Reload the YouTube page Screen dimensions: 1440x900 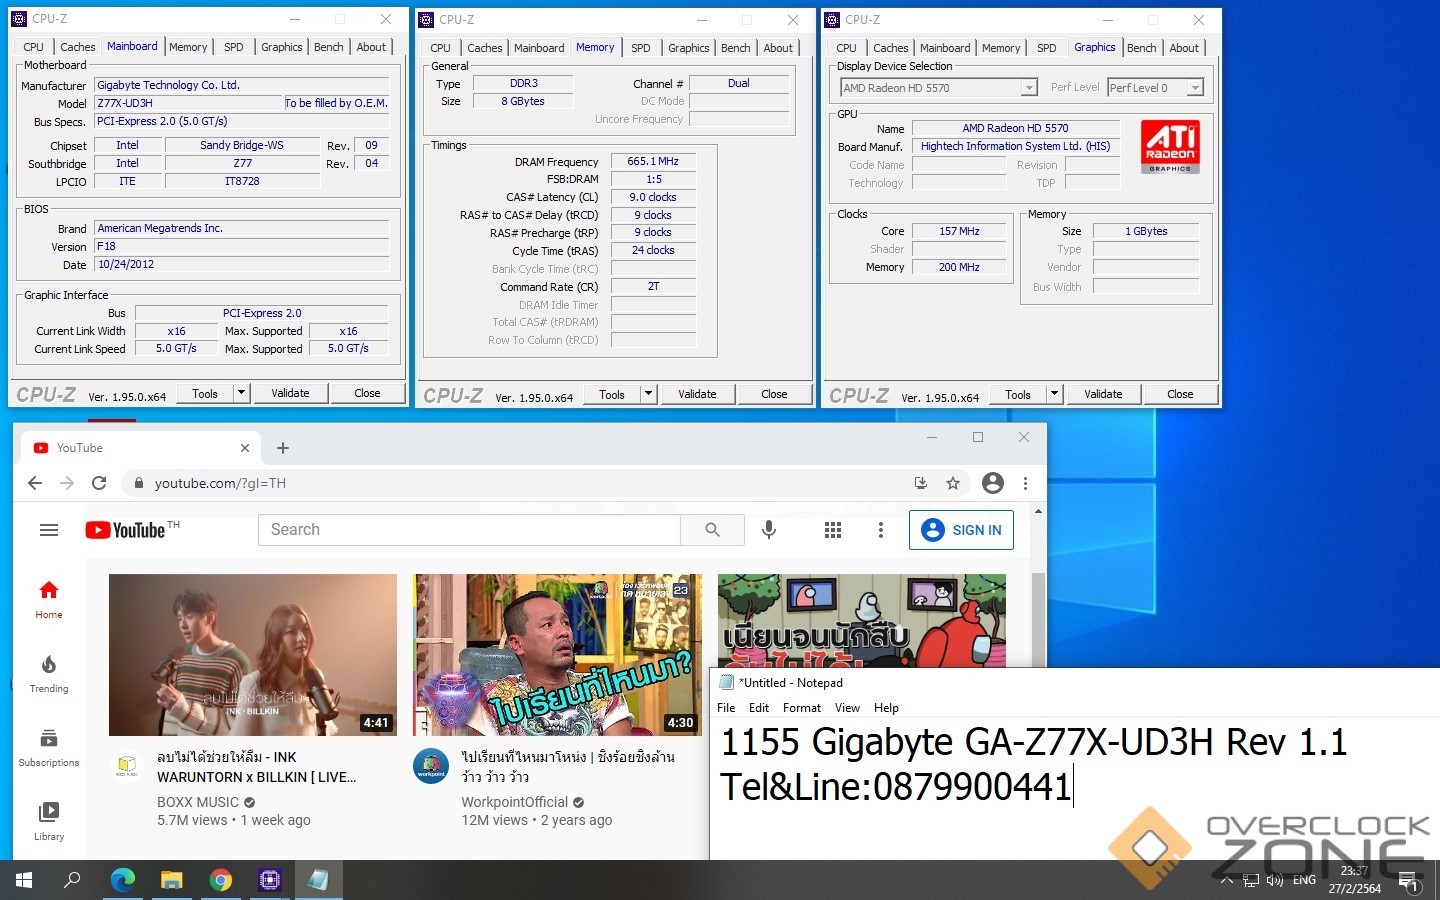tap(99, 483)
